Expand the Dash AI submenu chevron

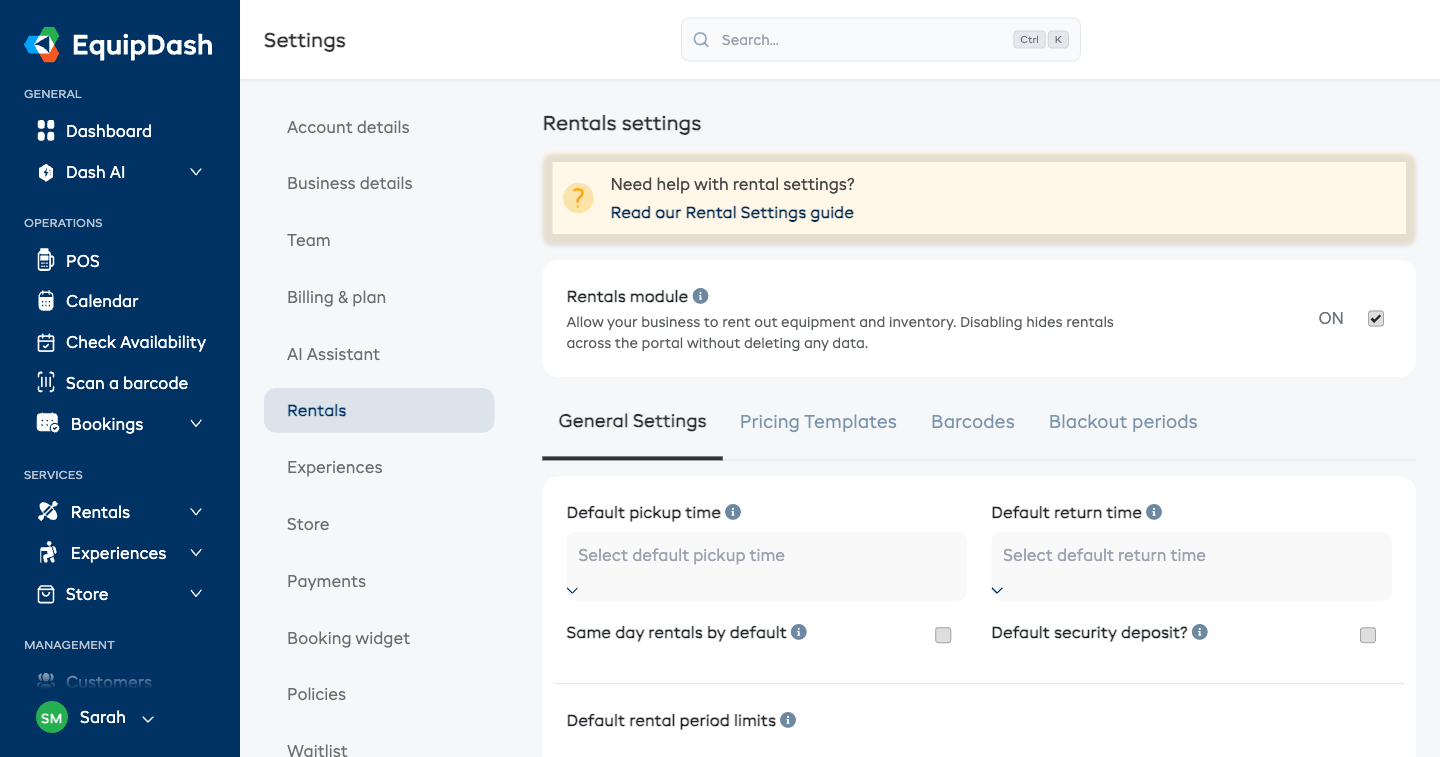tap(196, 172)
